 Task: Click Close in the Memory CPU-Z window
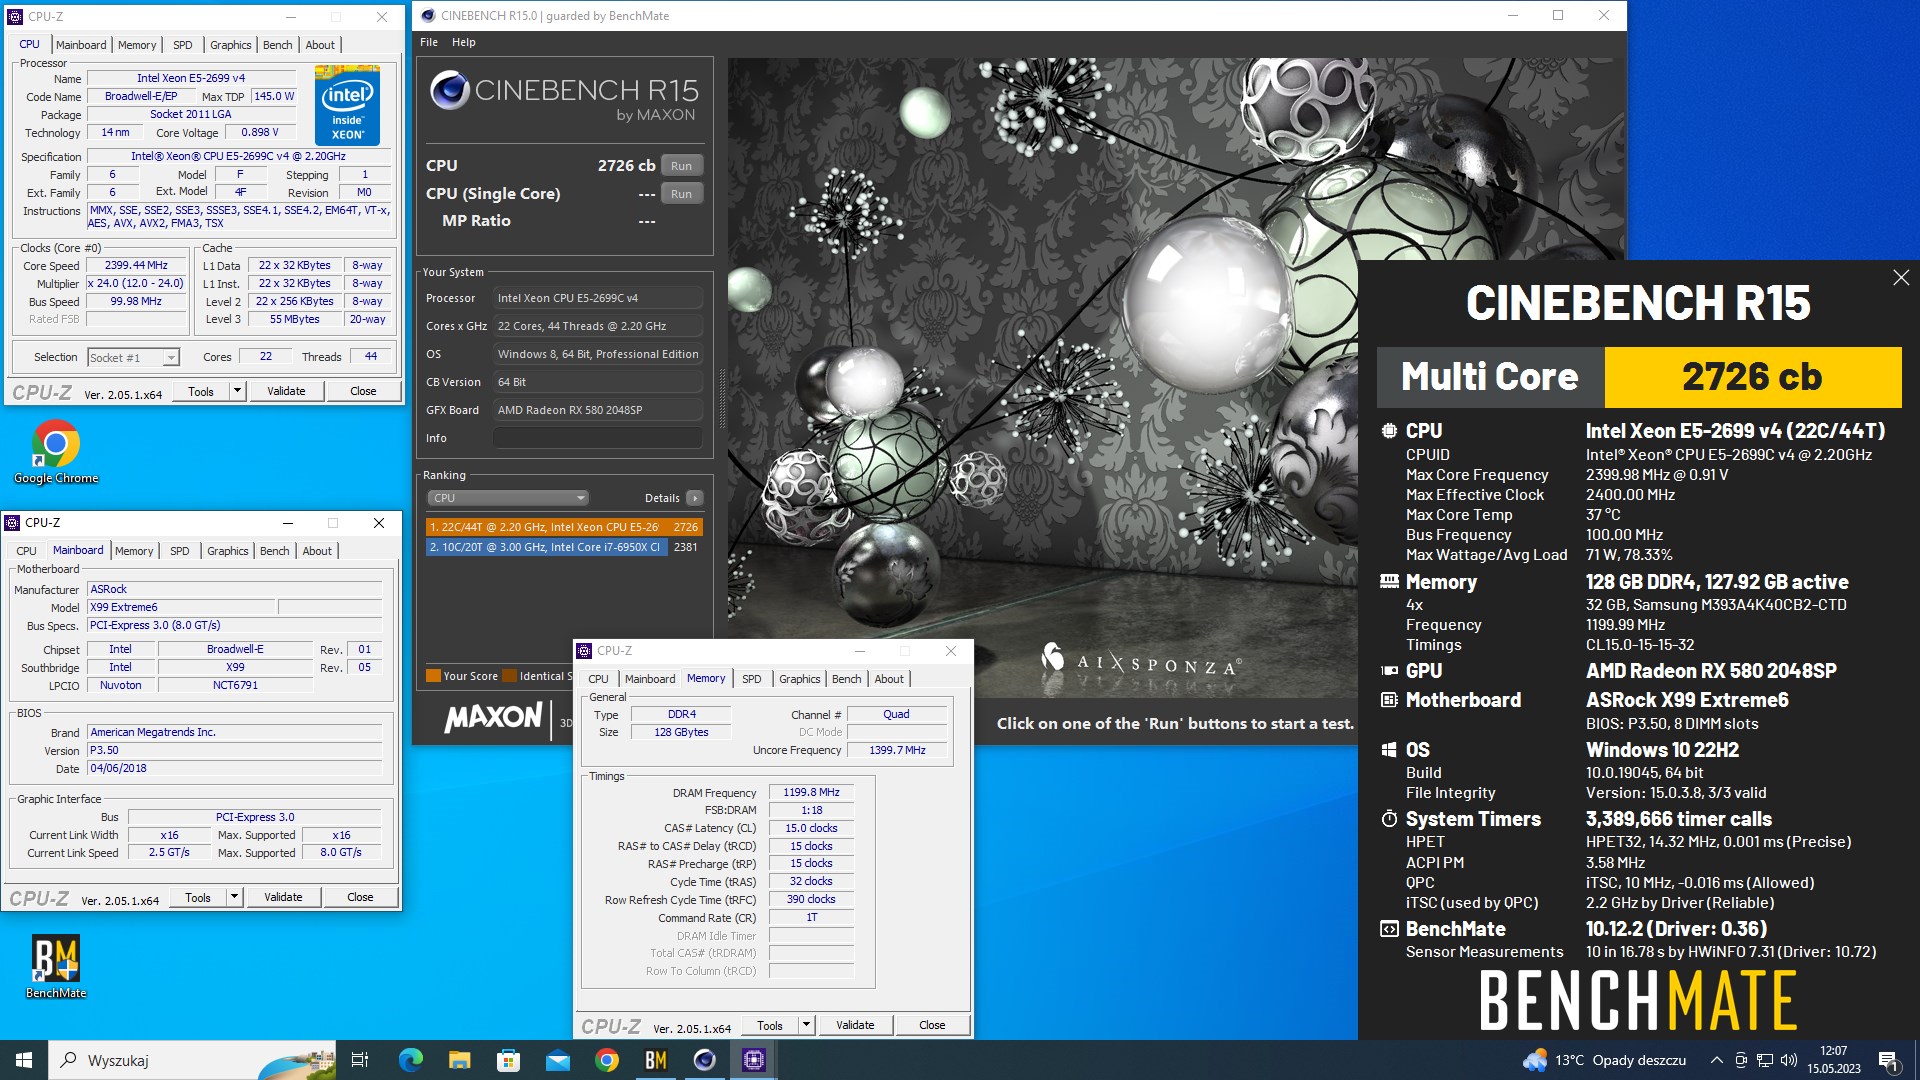[932, 1025]
